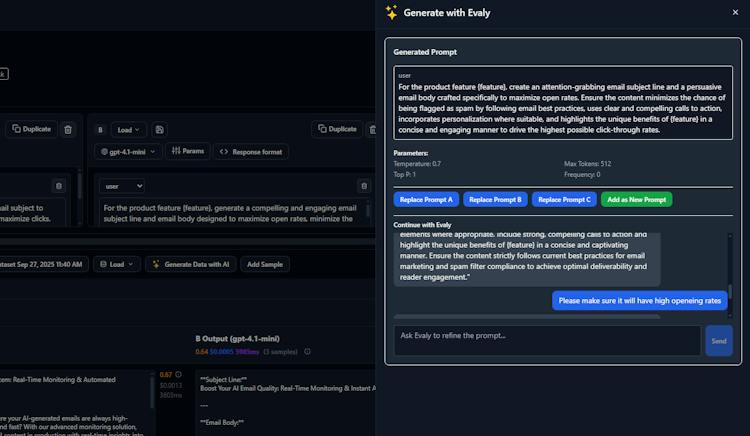Open Params sliders settings
This screenshot has height=436, width=750.
(x=188, y=151)
